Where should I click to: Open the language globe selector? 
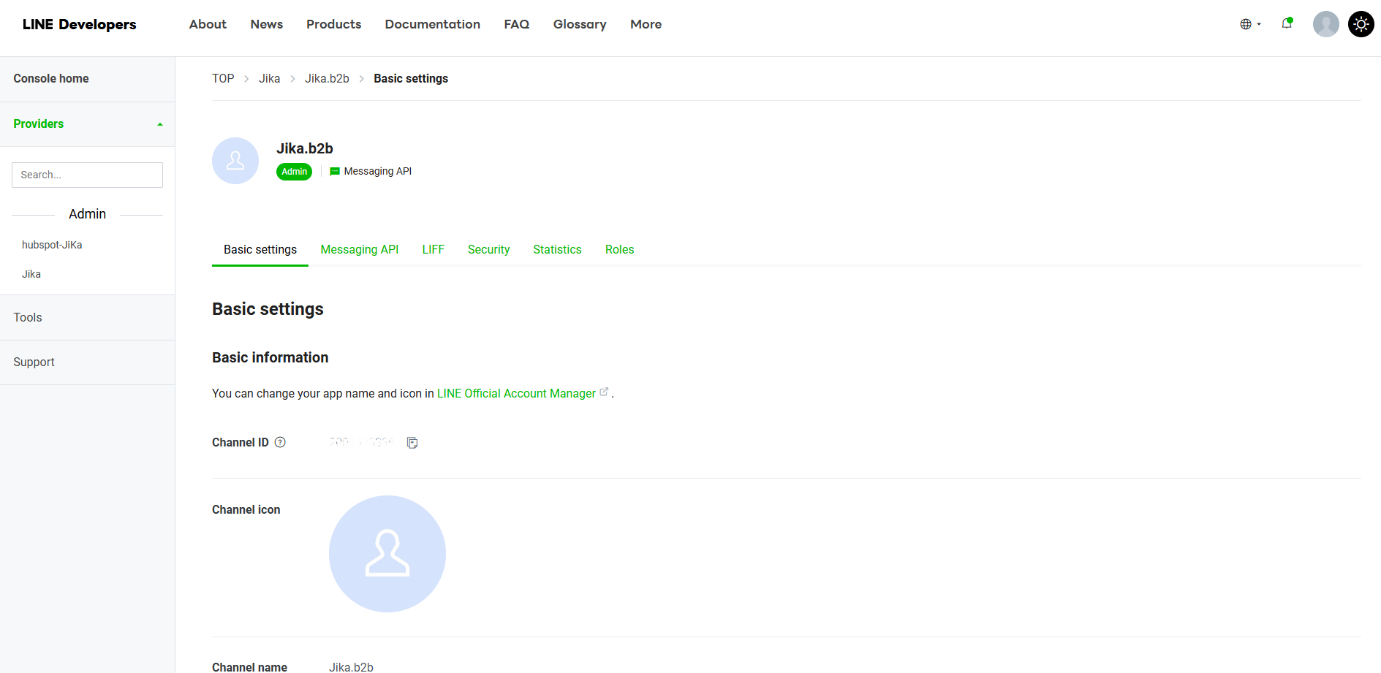click(1250, 24)
